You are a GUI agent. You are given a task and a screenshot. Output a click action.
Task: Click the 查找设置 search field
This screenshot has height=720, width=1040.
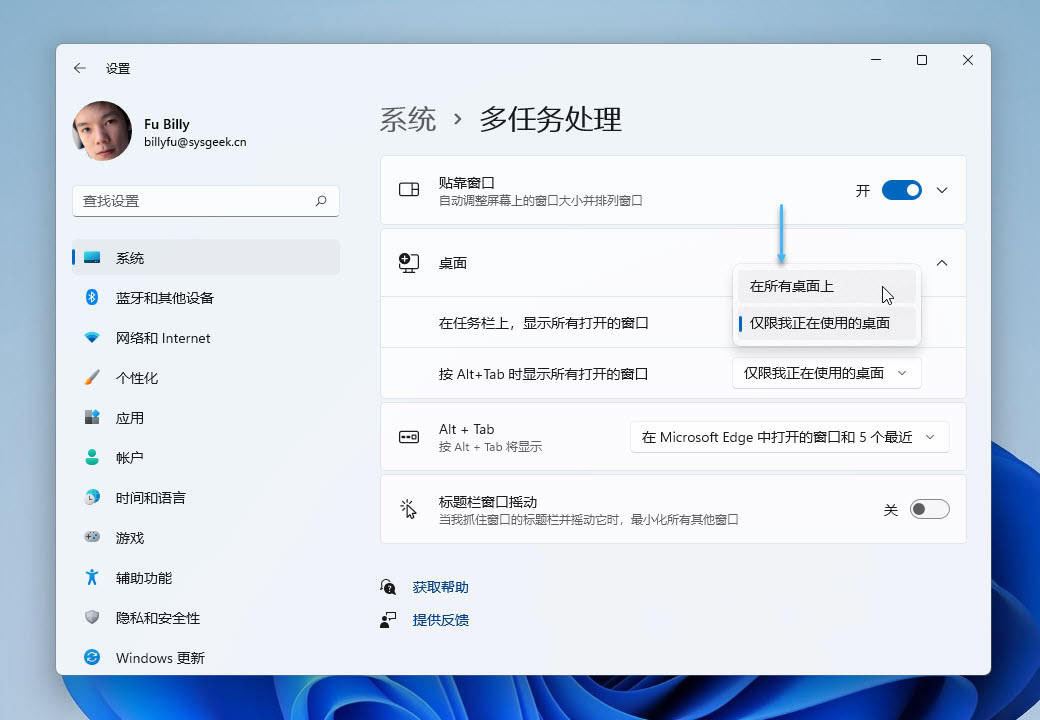coord(195,201)
